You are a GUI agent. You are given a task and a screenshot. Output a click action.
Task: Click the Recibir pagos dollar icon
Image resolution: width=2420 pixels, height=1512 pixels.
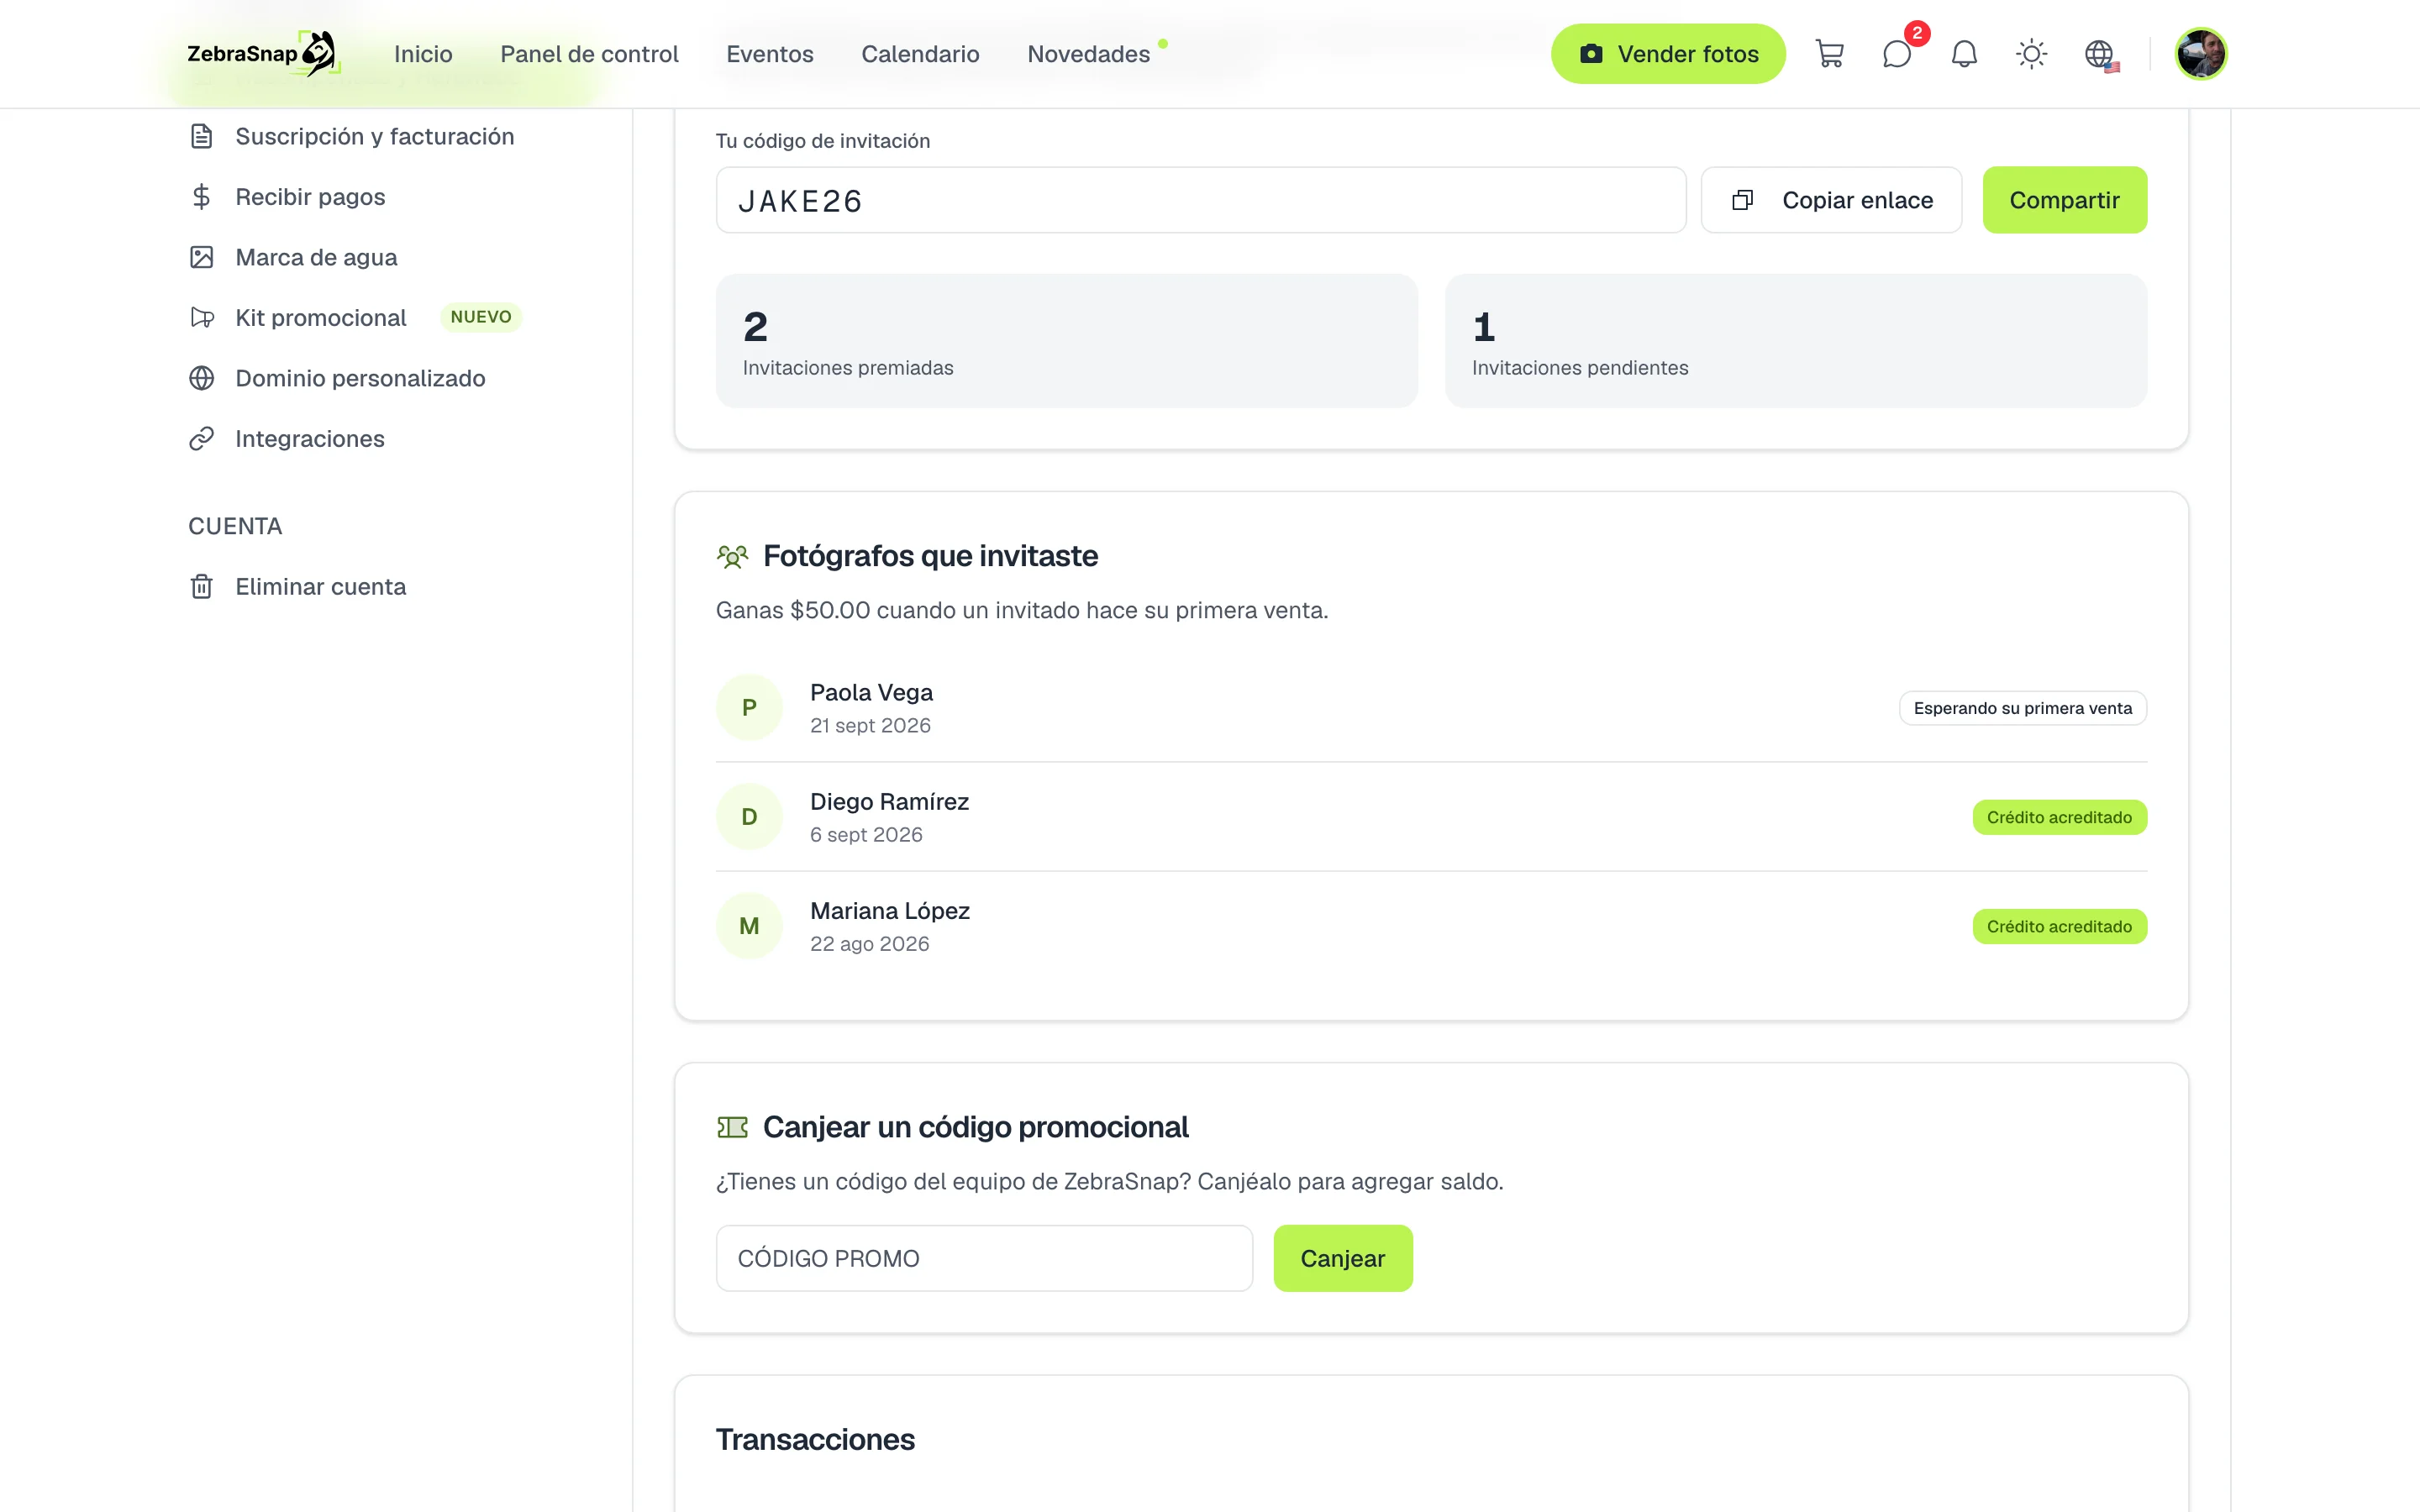[x=201, y=197]
